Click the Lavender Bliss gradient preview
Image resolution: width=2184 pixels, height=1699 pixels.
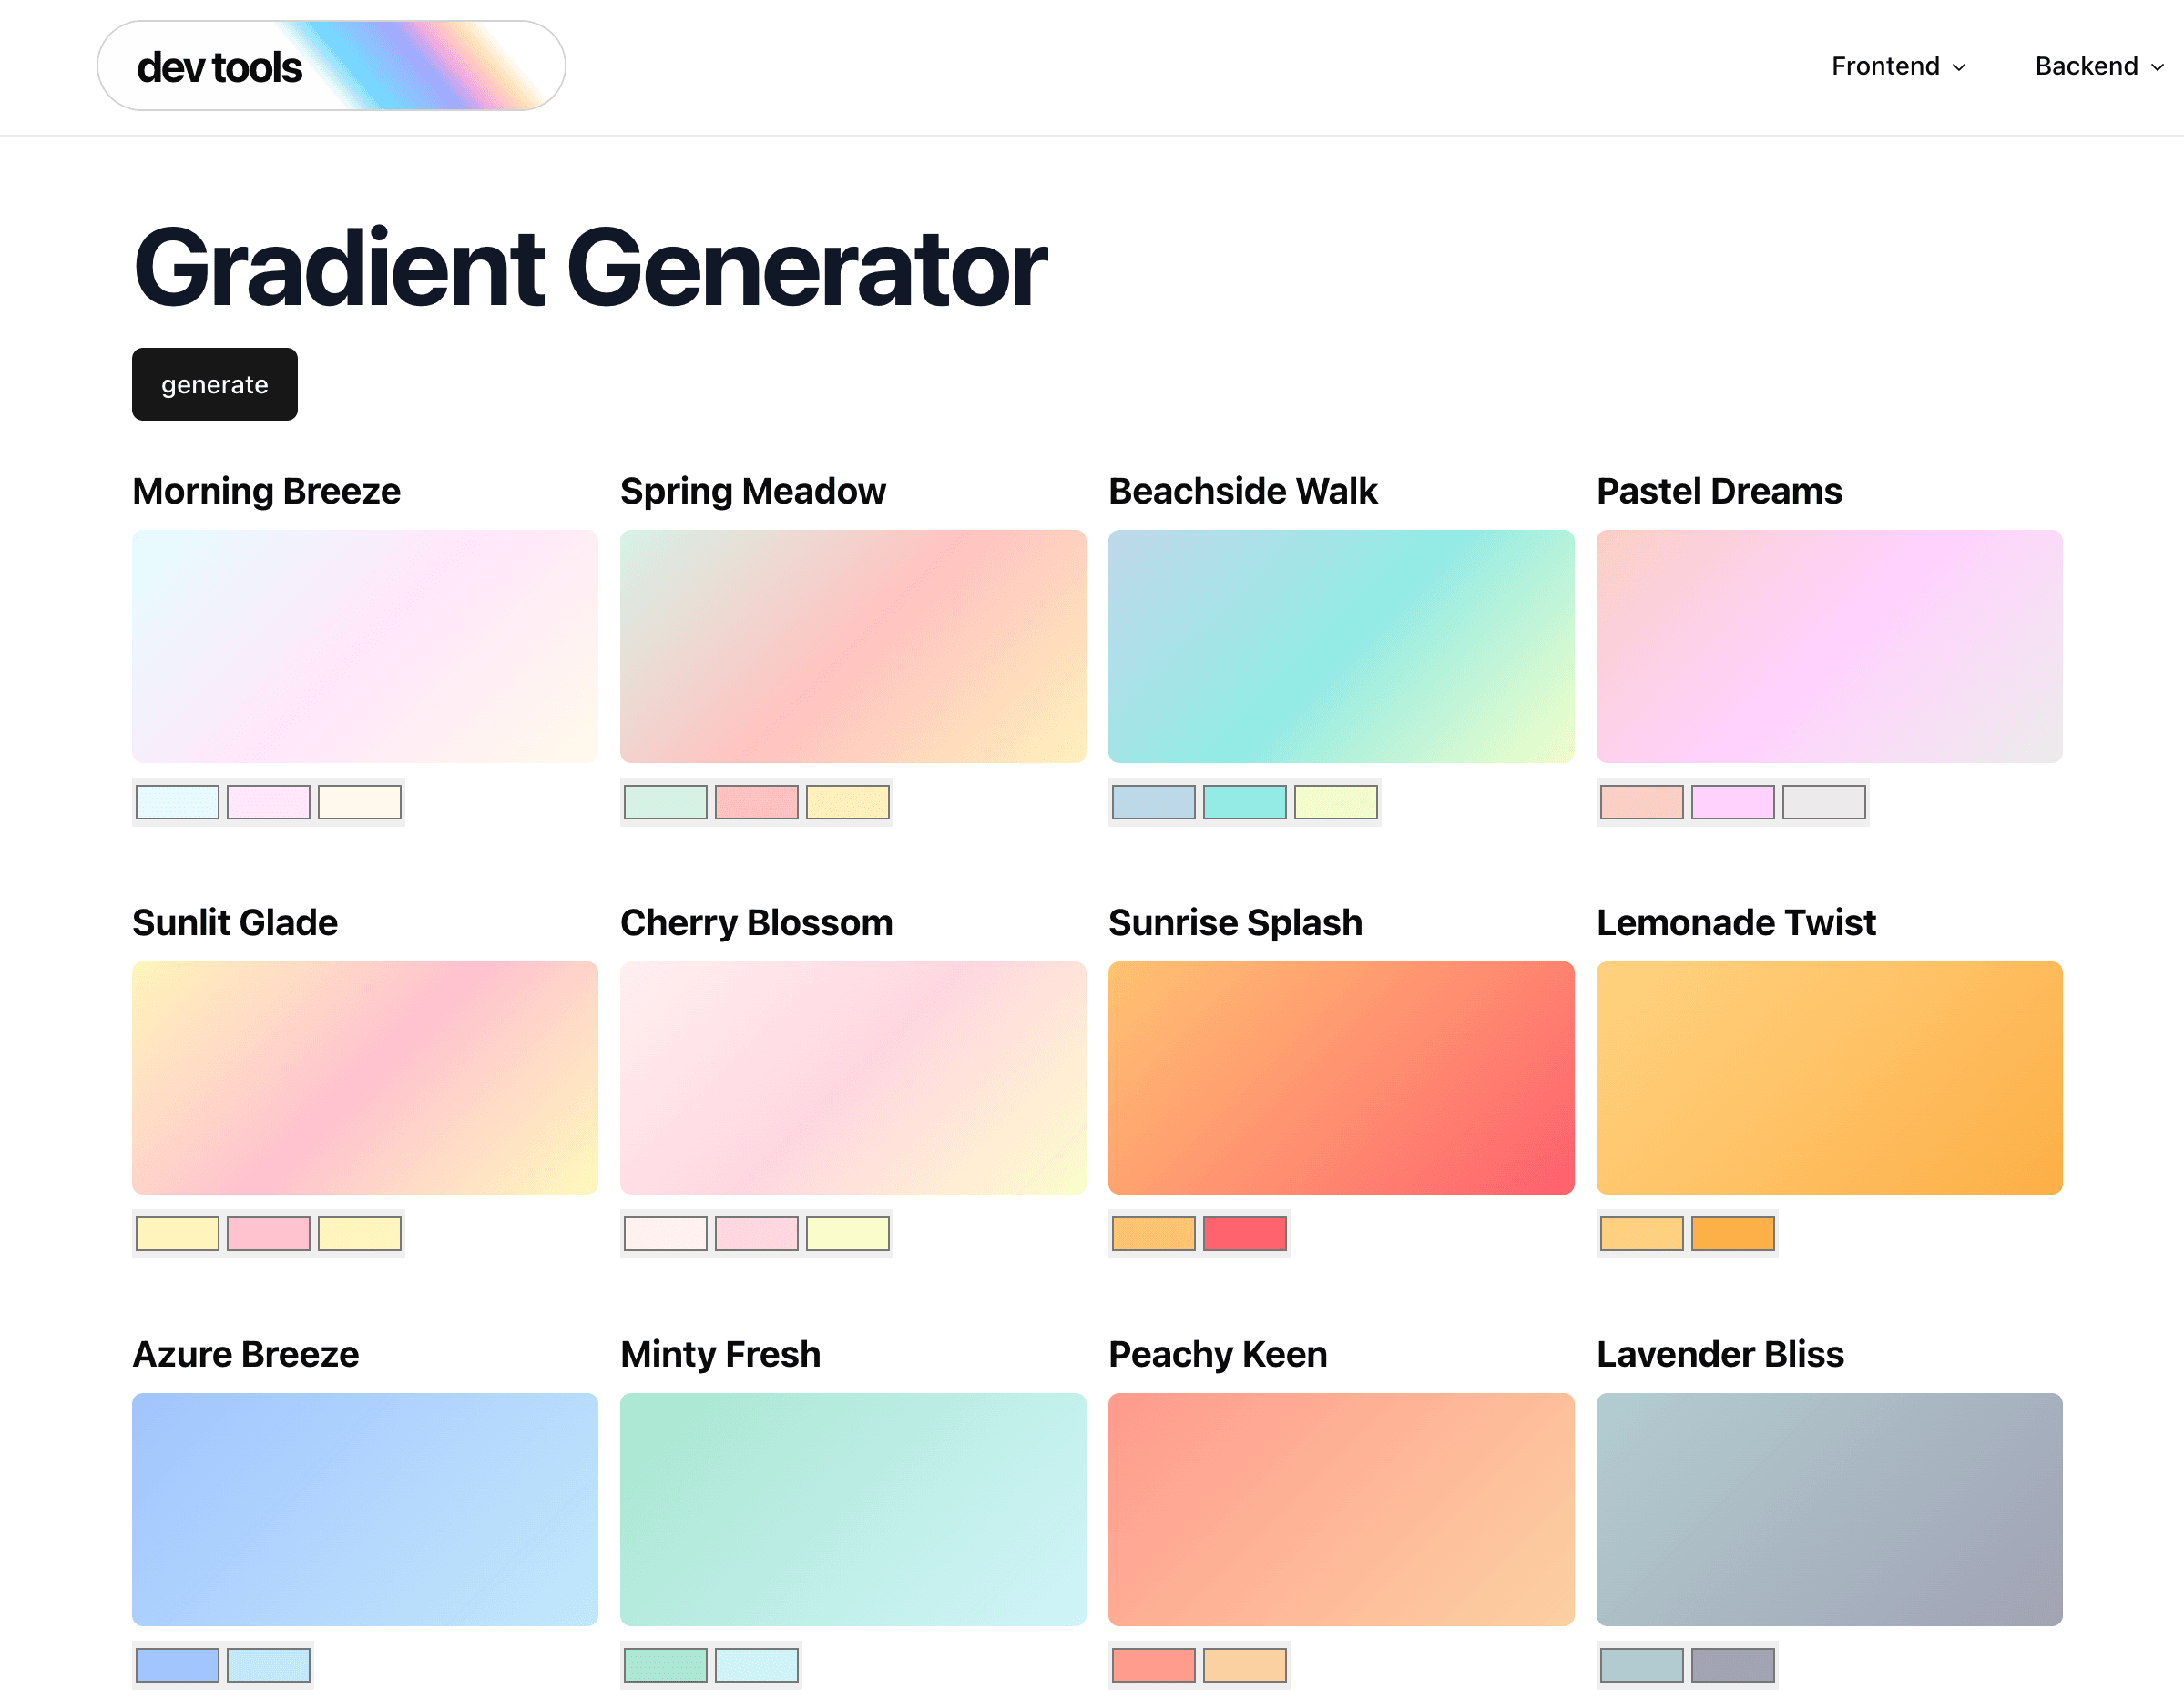click(x=1828, y=1508)
